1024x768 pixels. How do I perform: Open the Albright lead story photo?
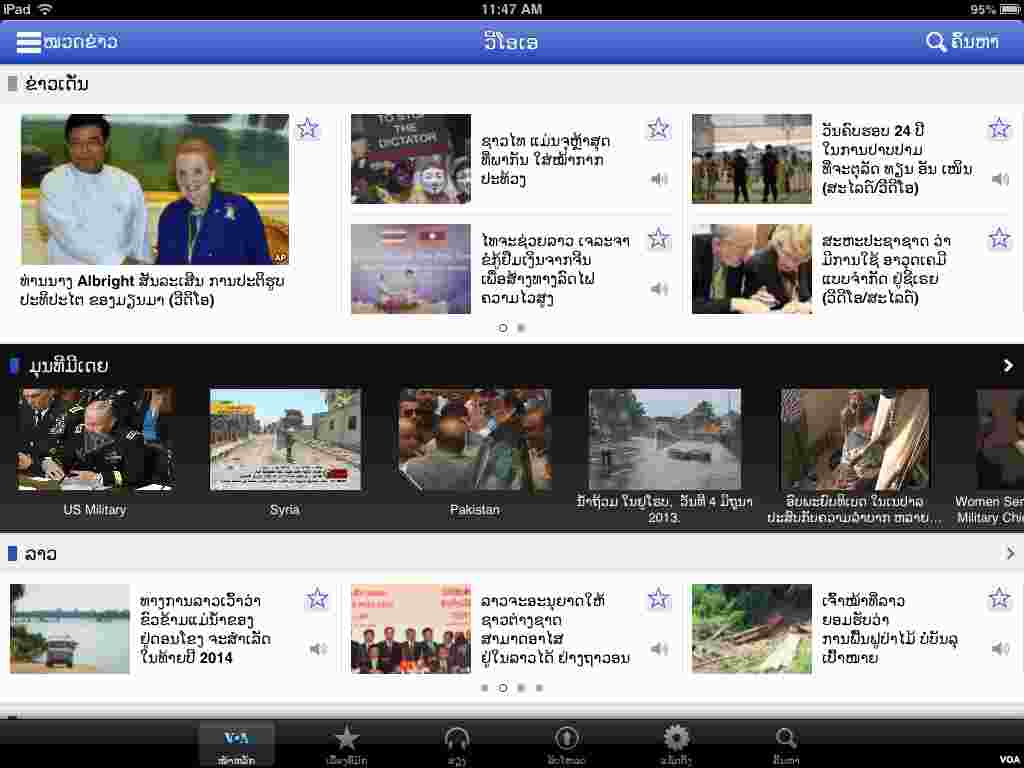[x=155, y=189]
